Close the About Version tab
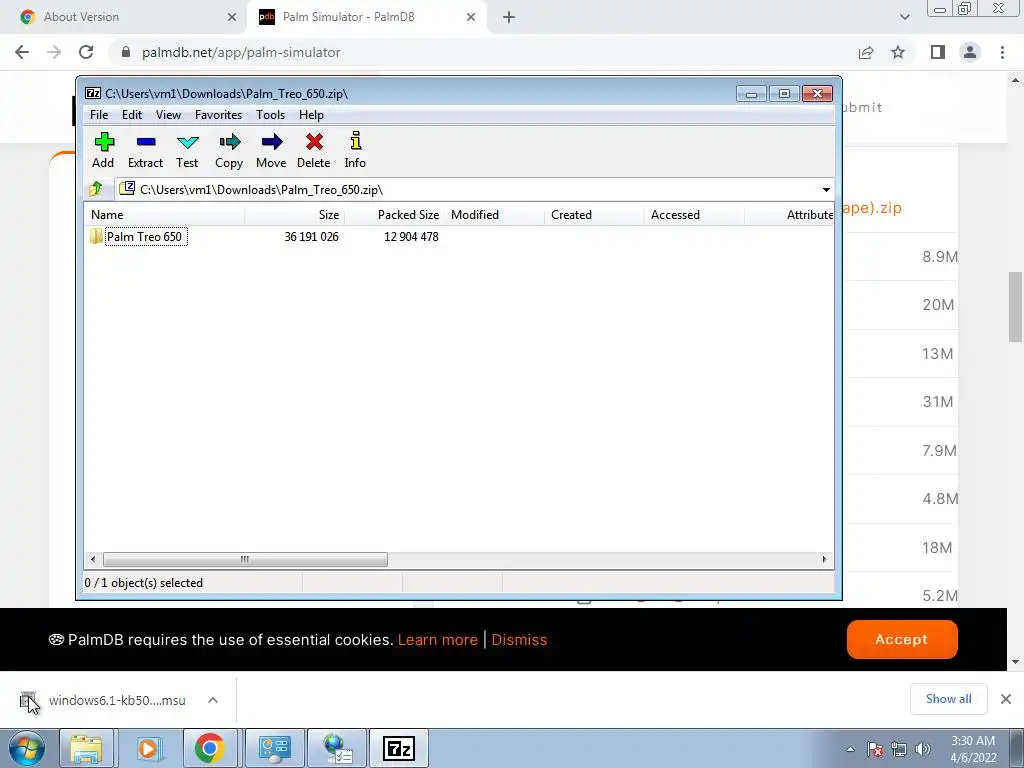The height and width of the screenshot is (768, 1024). 232,17
